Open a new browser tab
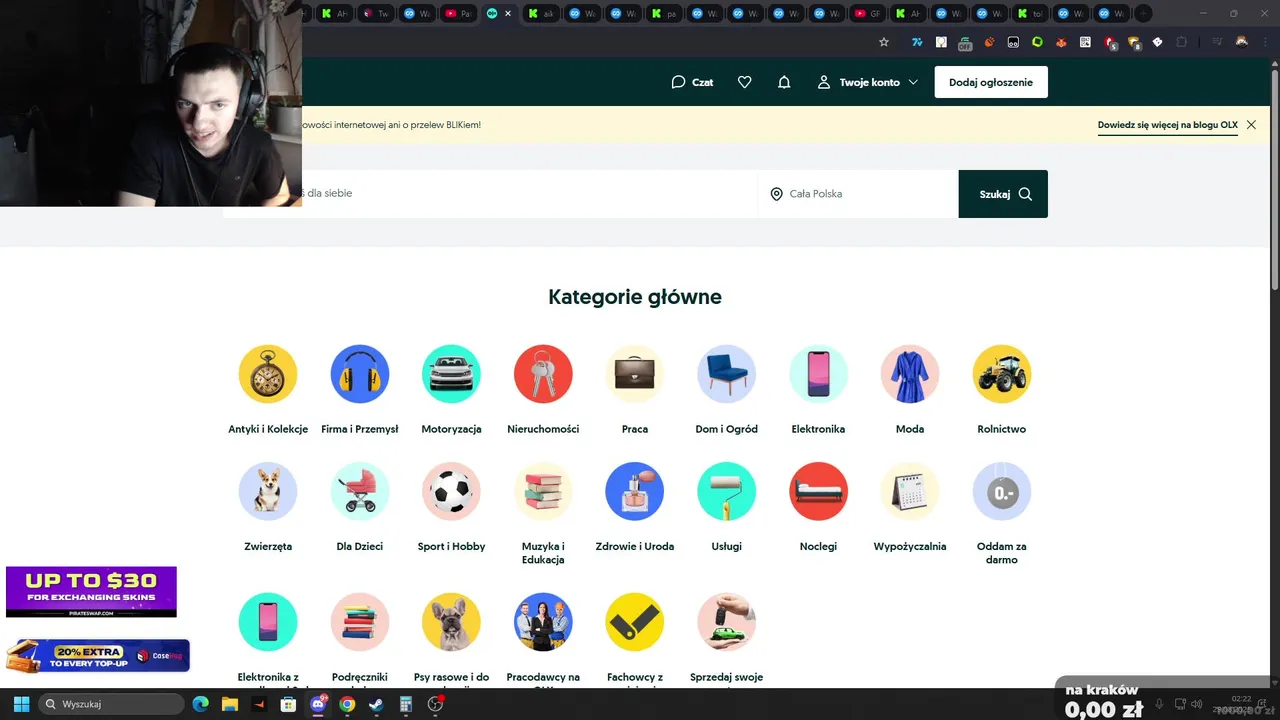Screen dimensions: 1280x720 pos(1143,14)
